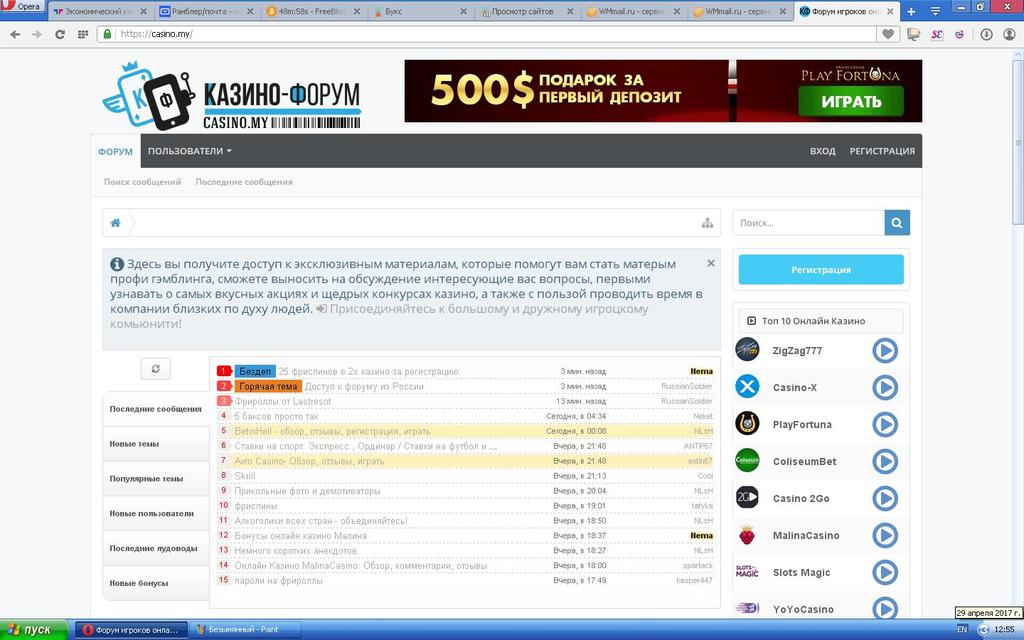
Task: Click the refresh icon button above sidebar tabs
Action: (x=155, y=369)
